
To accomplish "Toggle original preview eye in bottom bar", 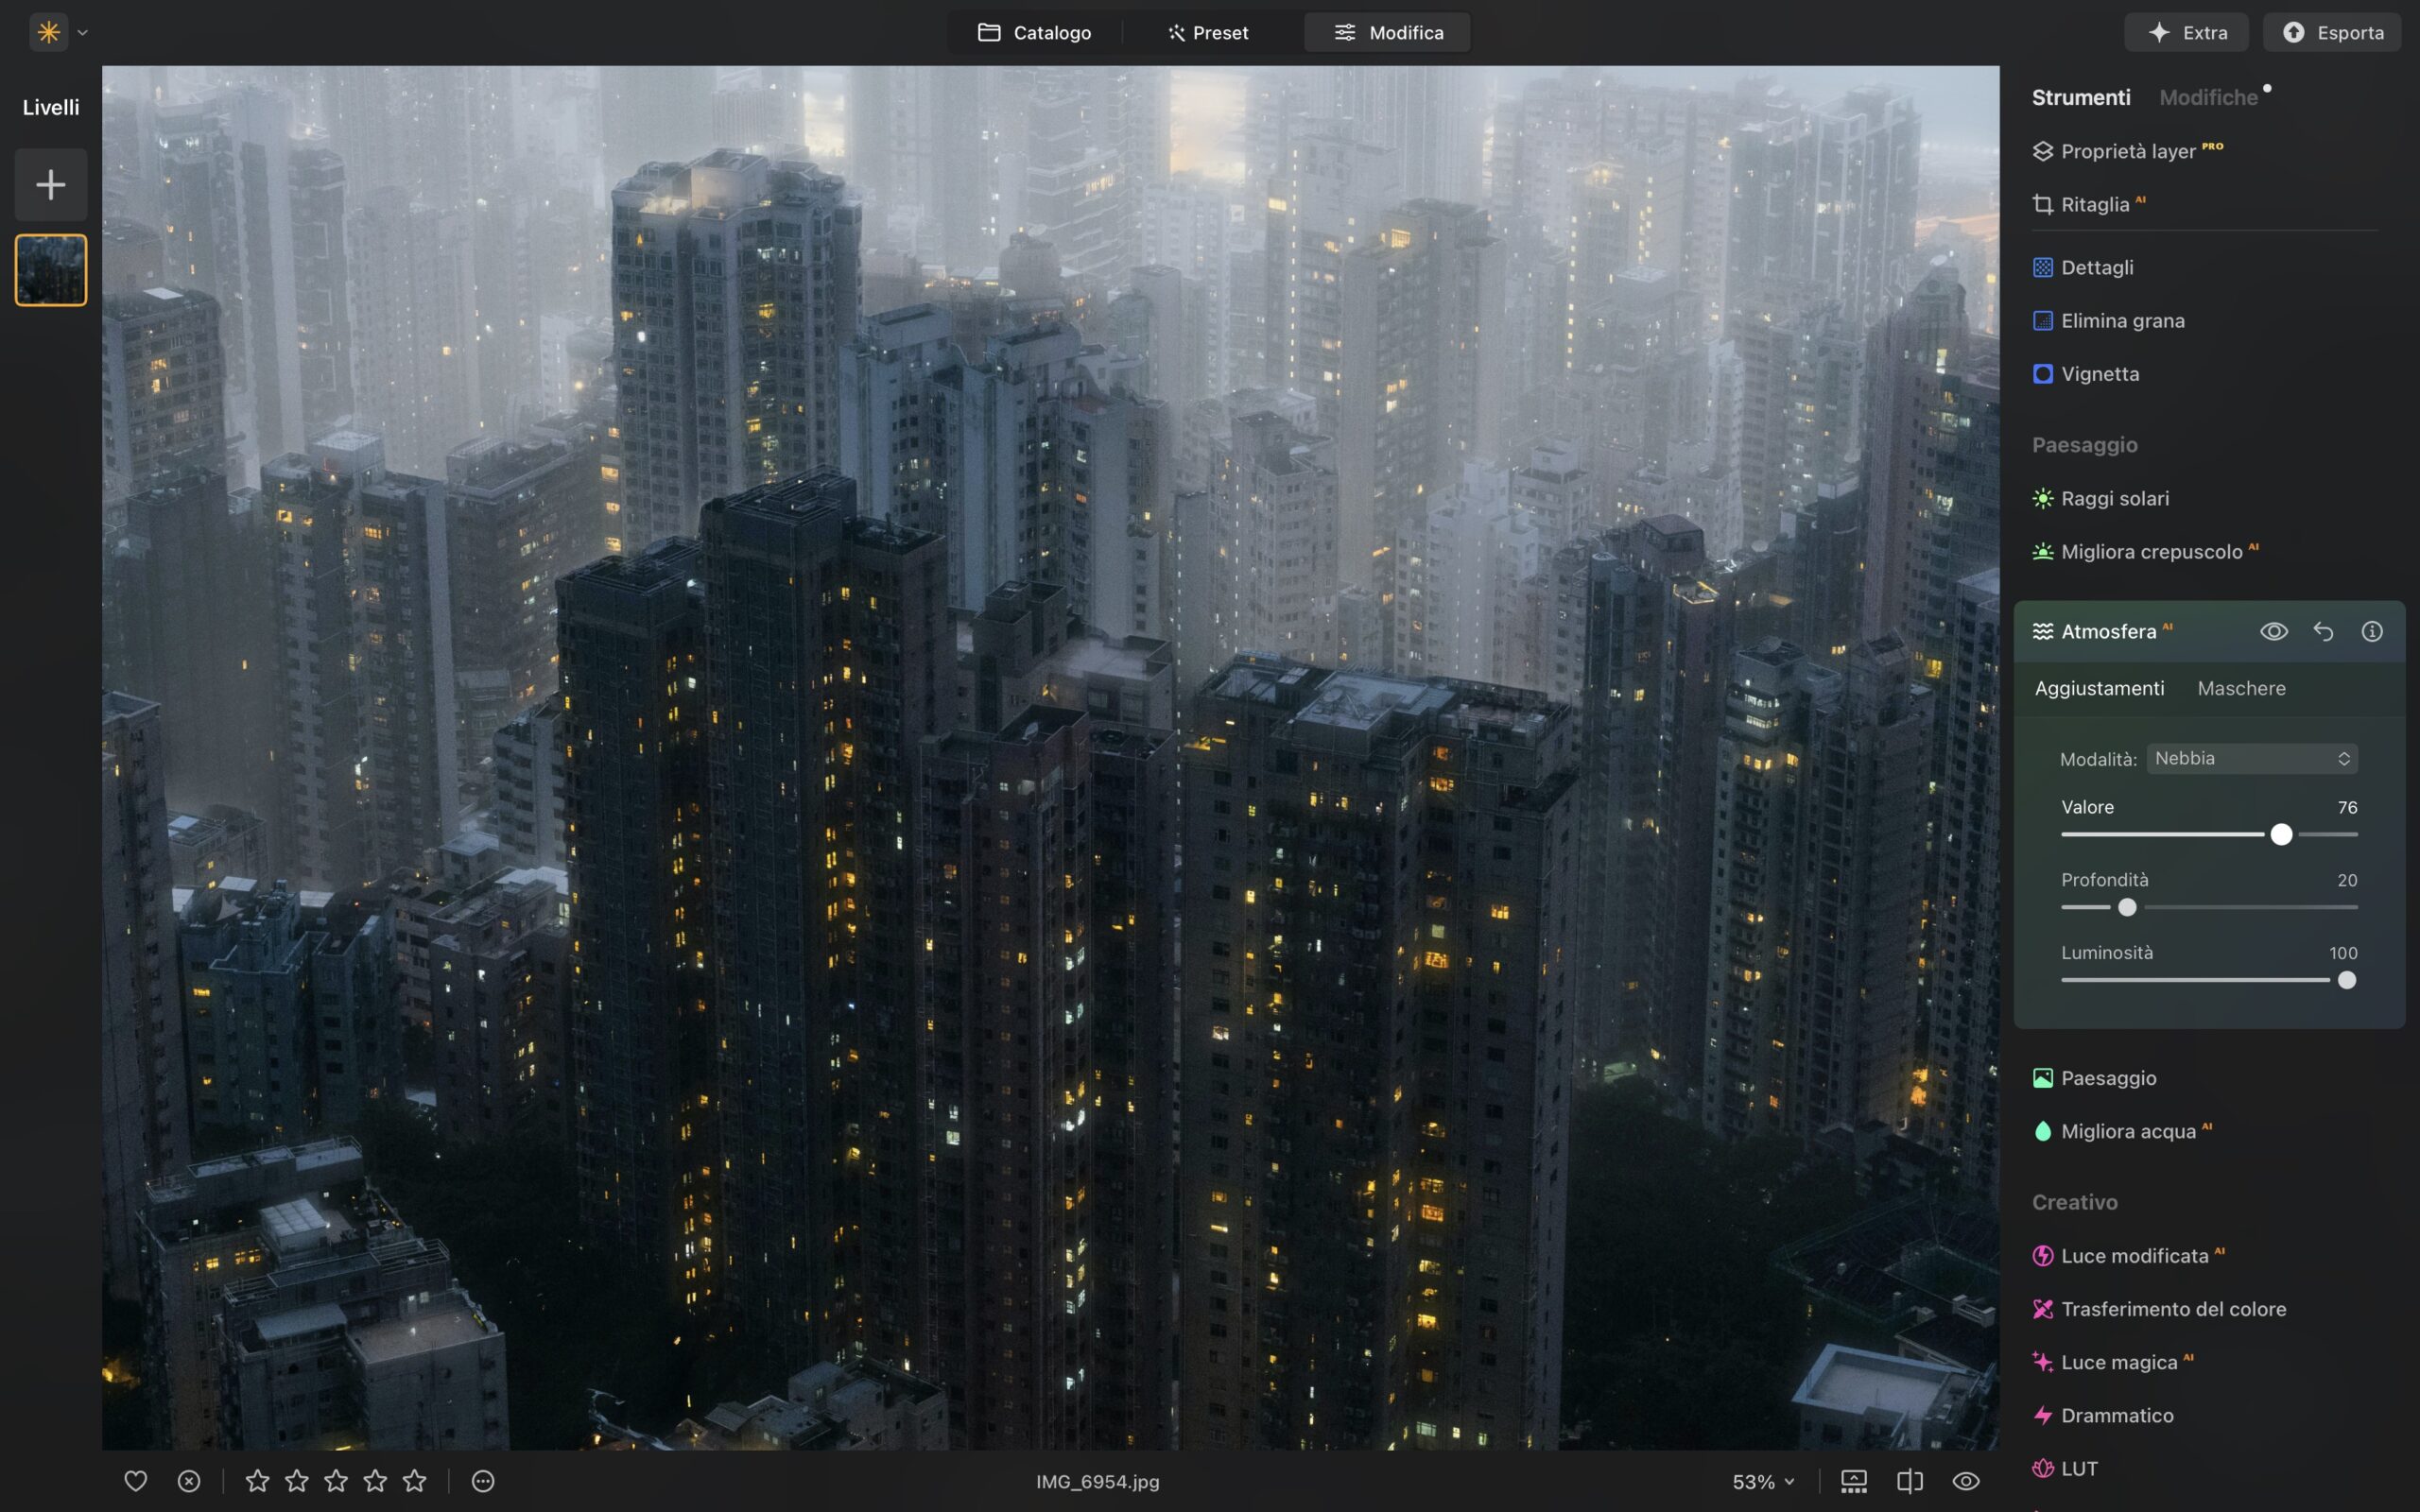I will click(1966, 1481).
